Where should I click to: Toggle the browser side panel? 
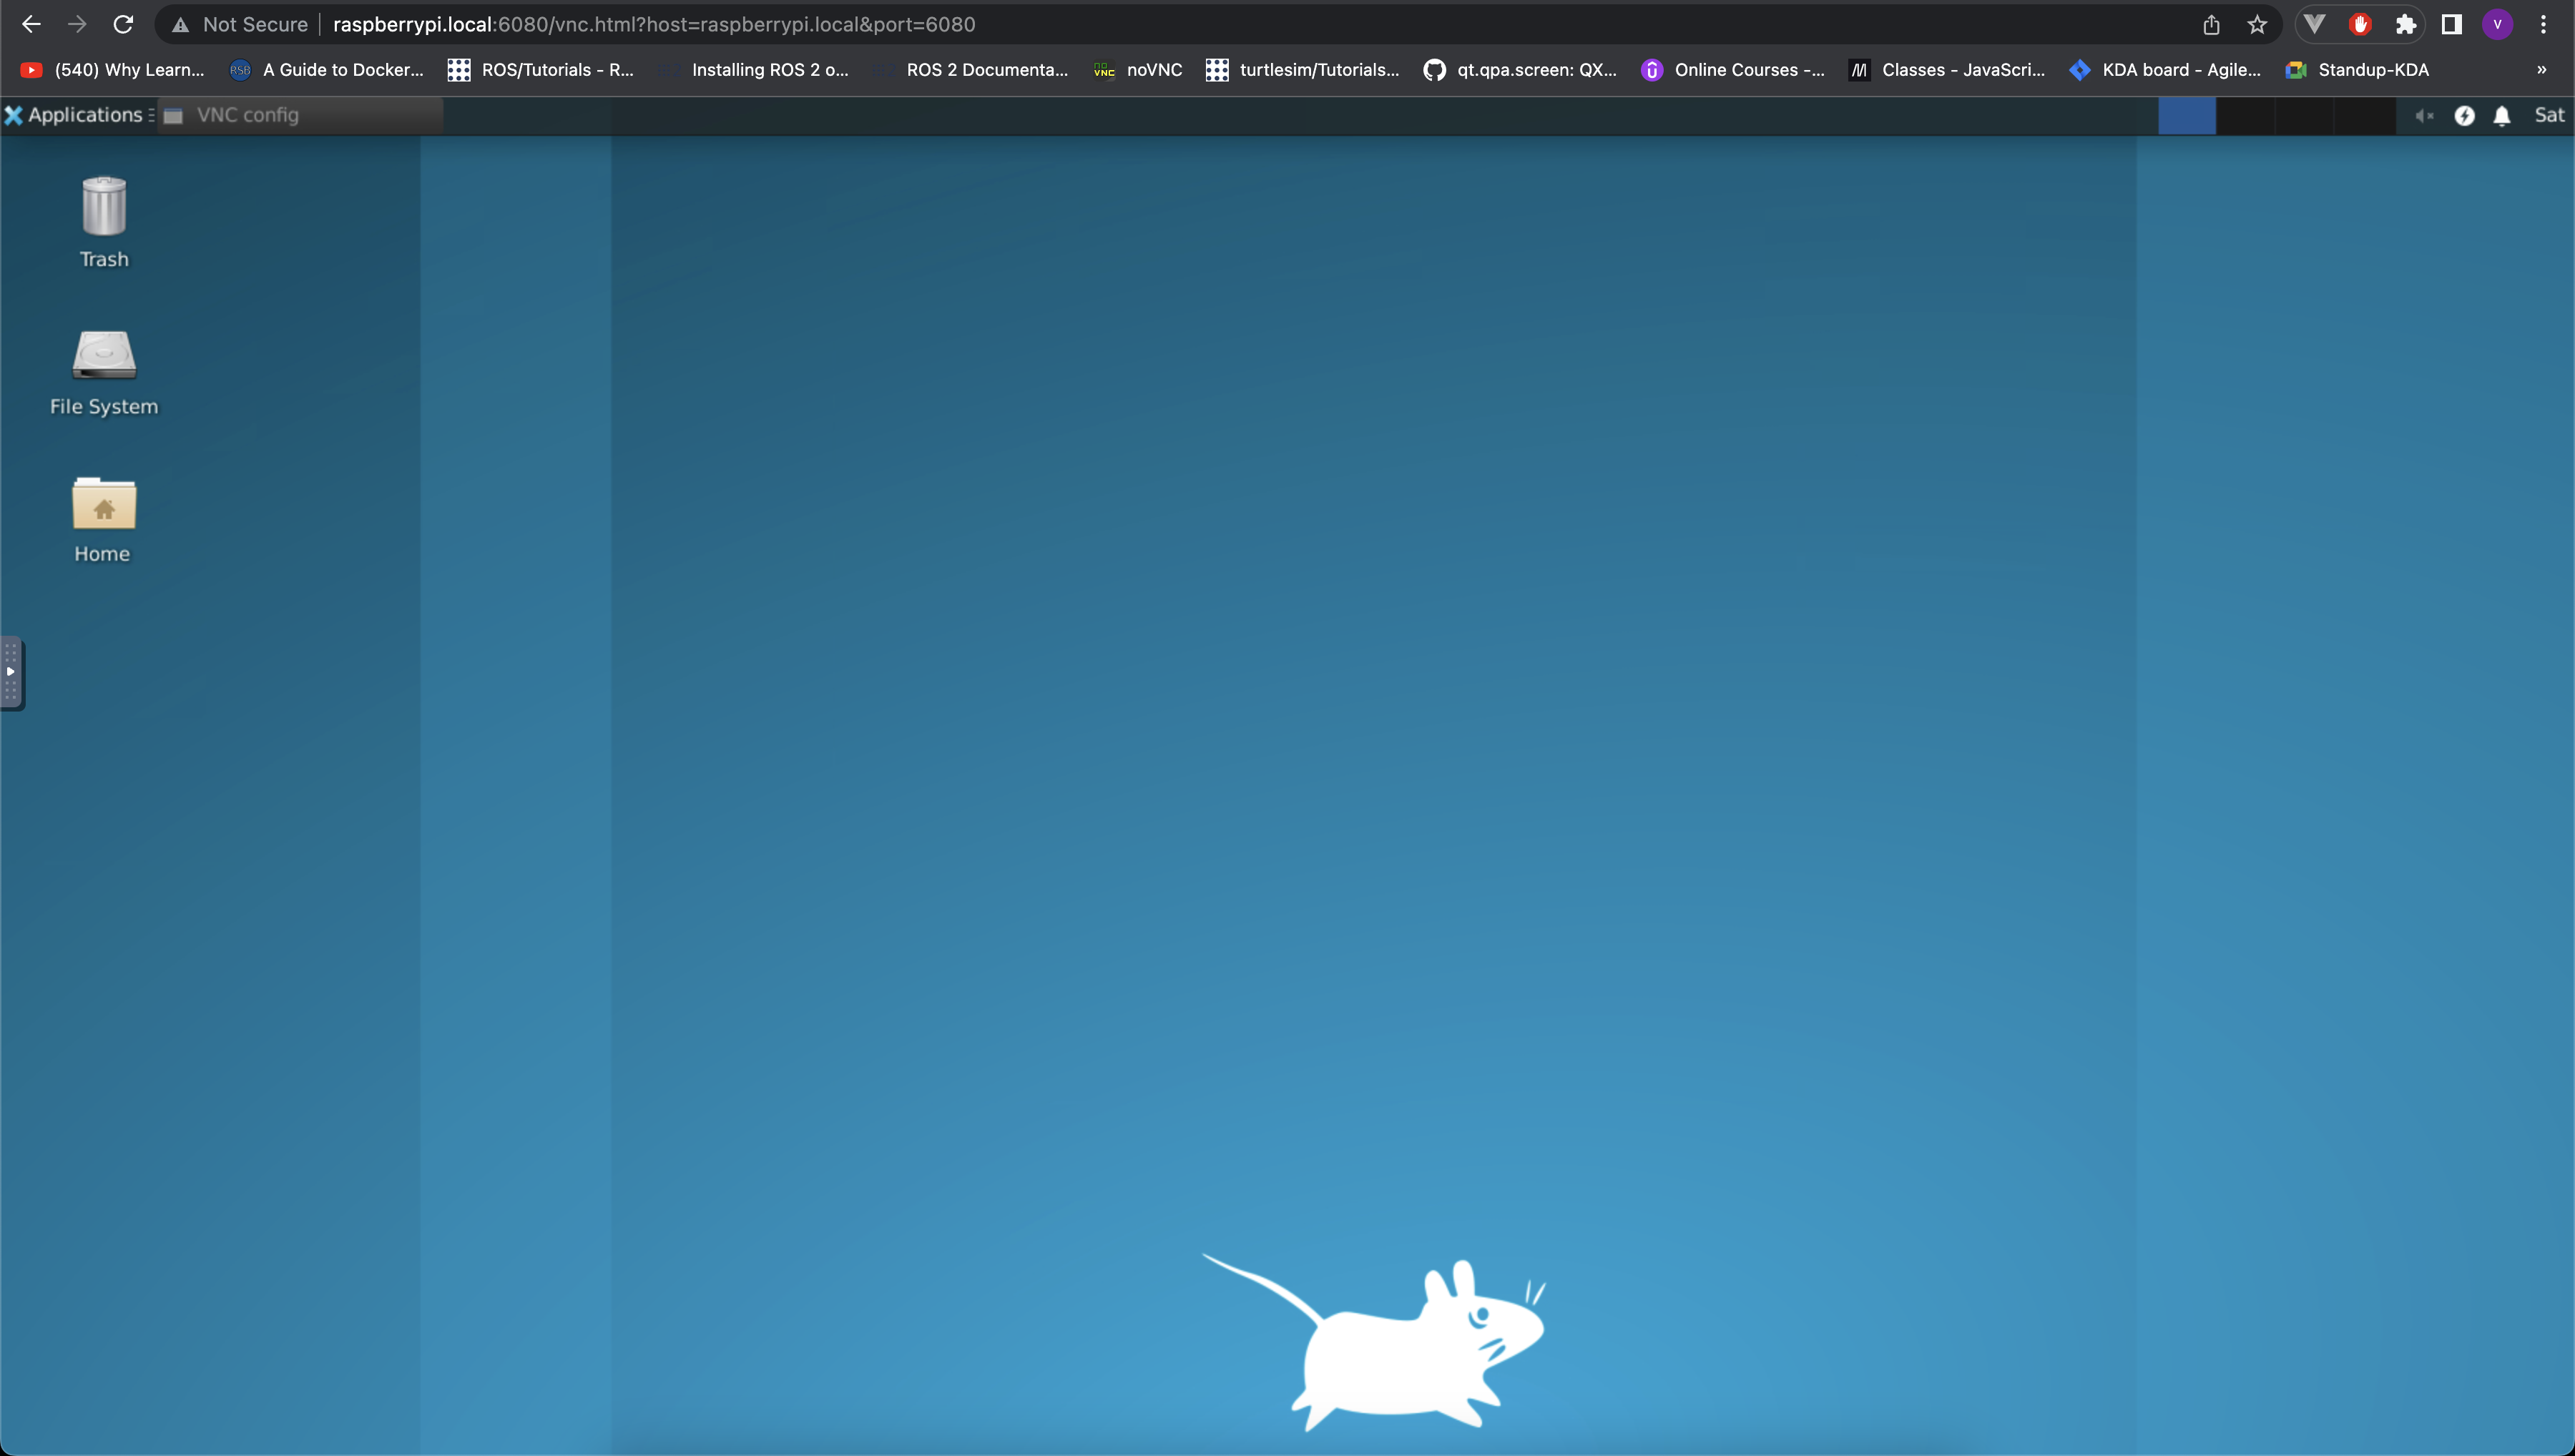point(2451,25)
